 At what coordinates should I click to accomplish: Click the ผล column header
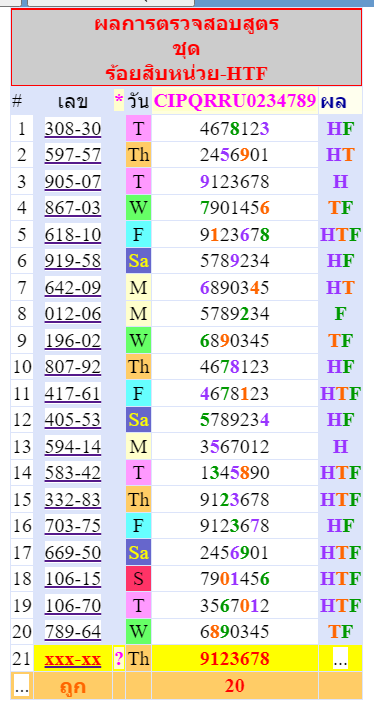point(340,101)
